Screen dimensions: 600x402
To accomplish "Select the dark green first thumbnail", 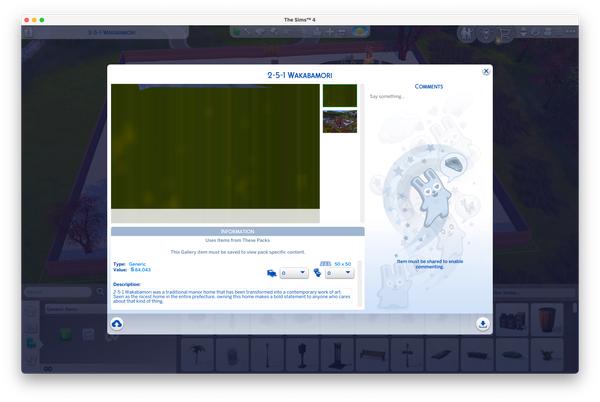I will click(x=340, y=96).
